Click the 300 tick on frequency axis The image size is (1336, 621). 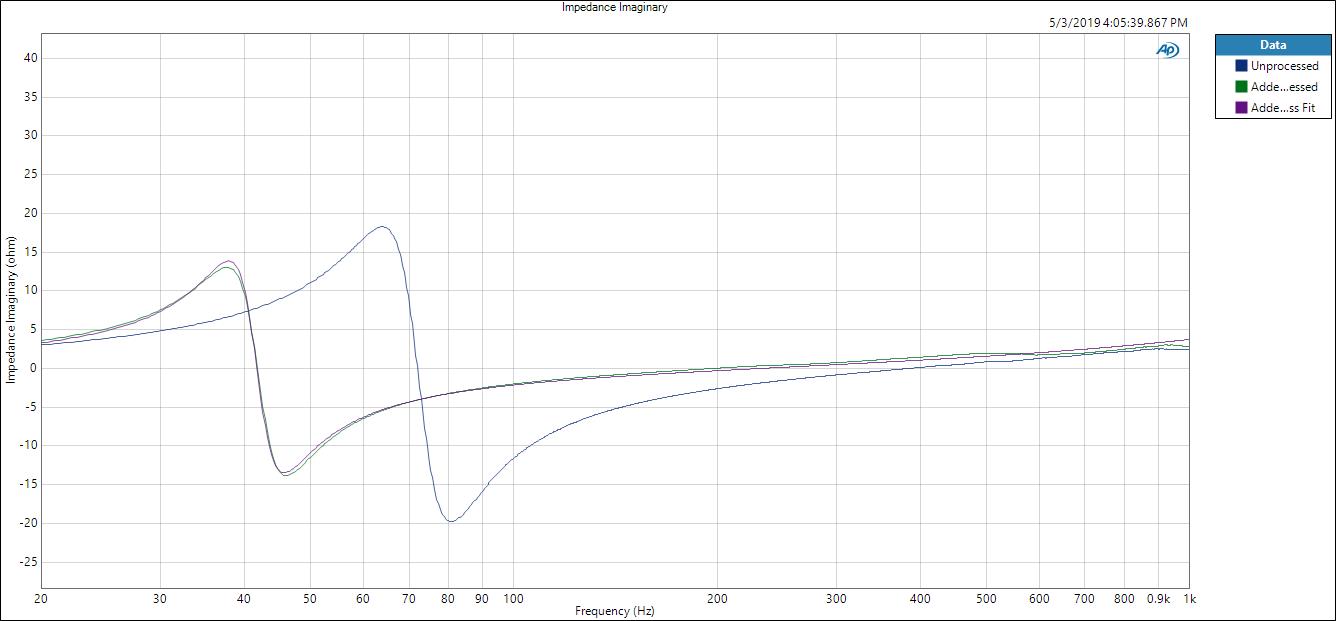click(x=836, y=599)
